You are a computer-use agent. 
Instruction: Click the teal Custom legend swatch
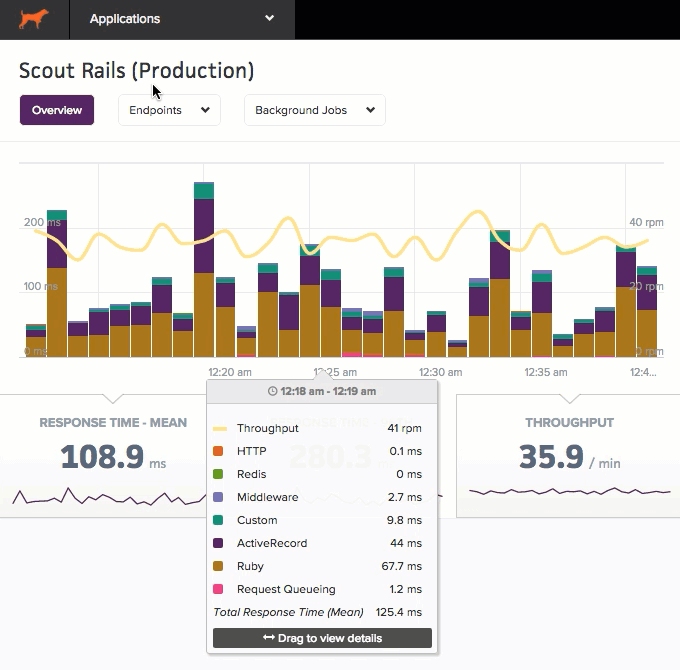(218, 520)
